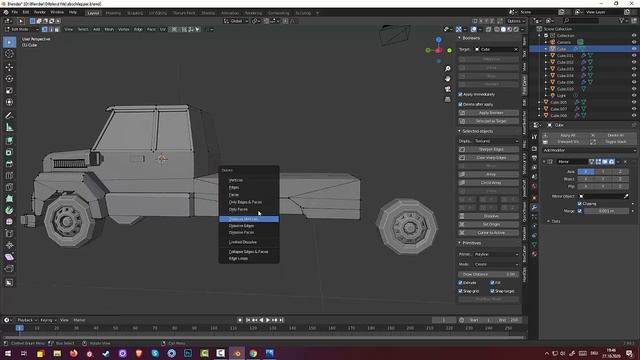Open the Mode Create dropdown

pyautogui.click(x=496, y=264)
